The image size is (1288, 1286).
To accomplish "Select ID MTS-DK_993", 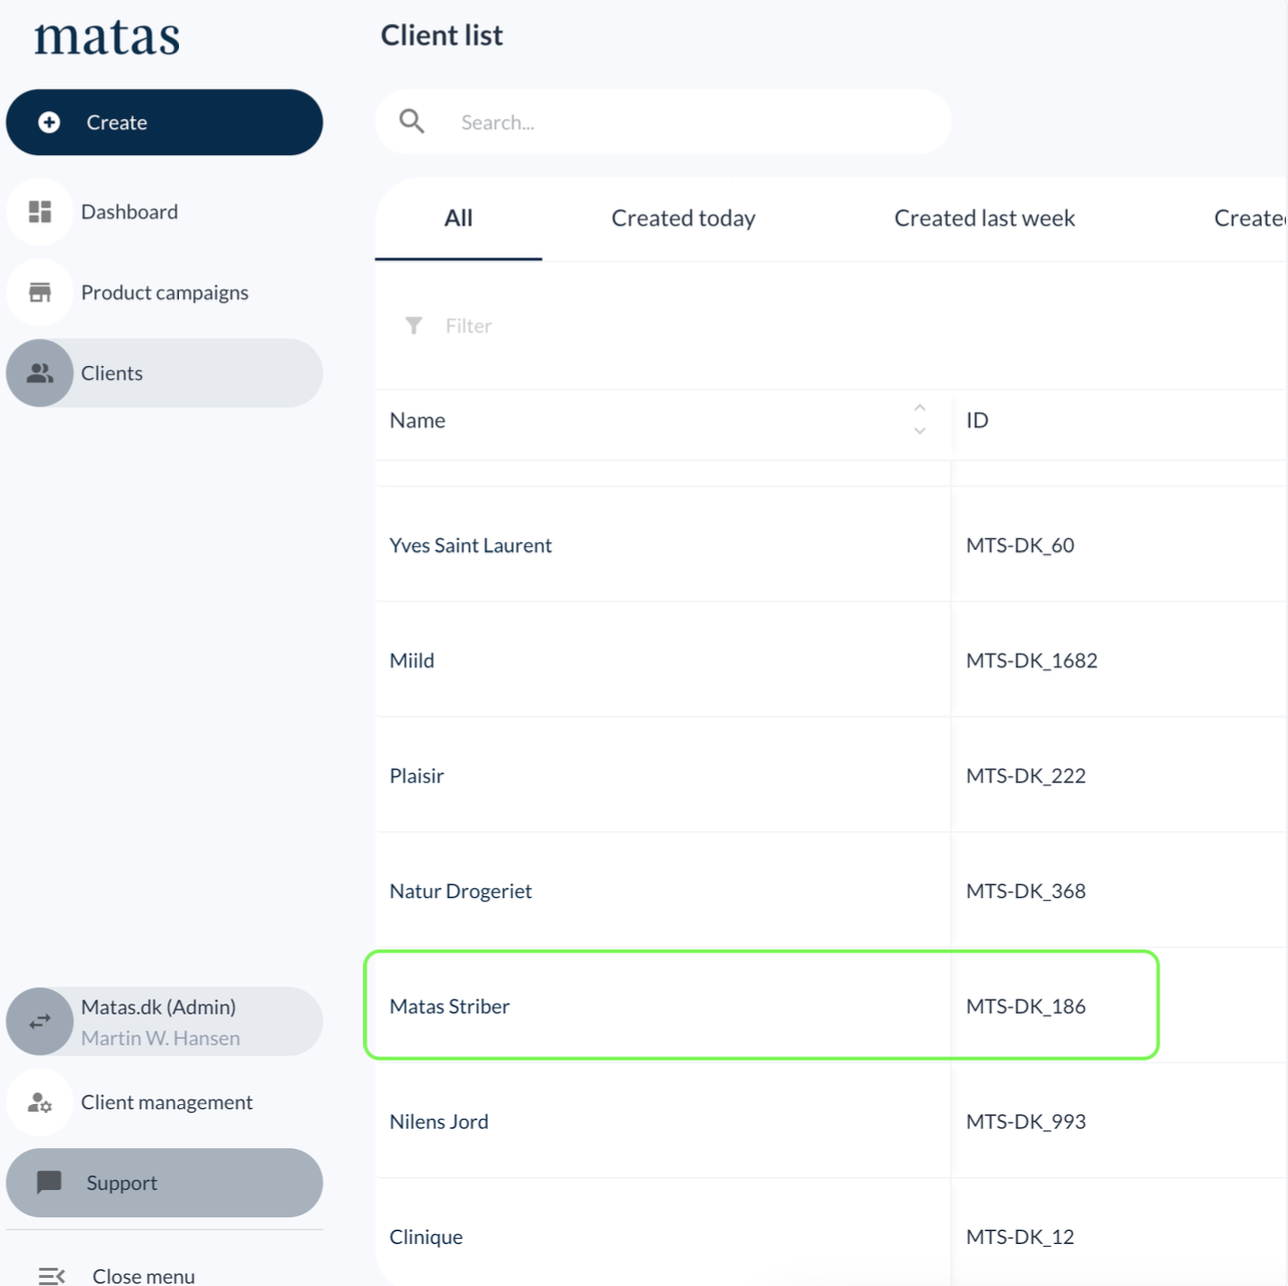I will (x=1026, y=1121).
